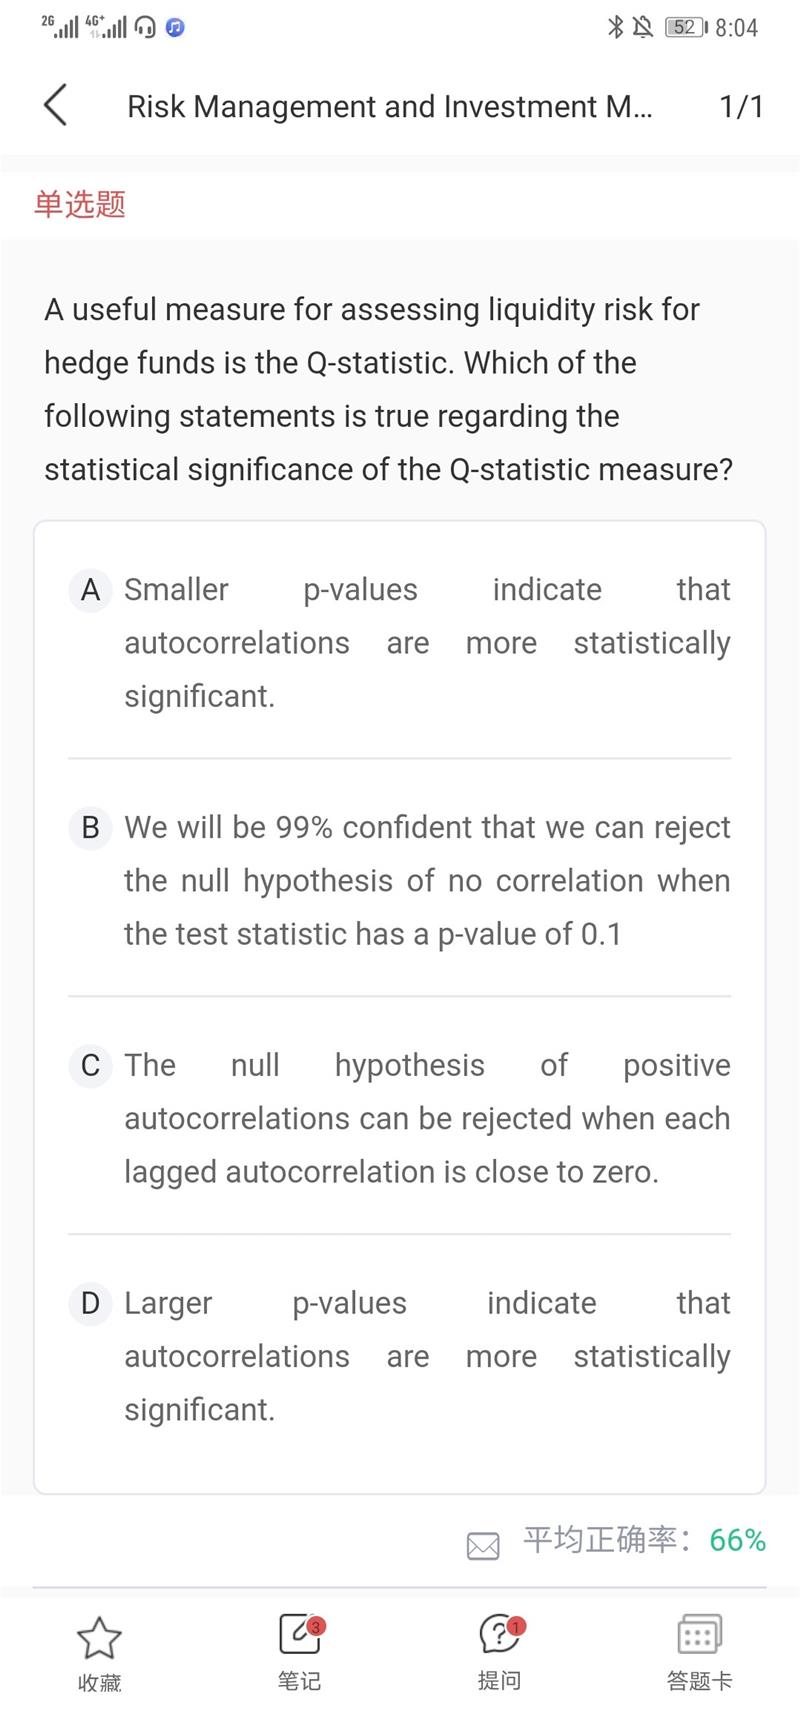
Task: Tap the 66% average accuracy value
Action: pyautogui.click(x=737, y=1540)
